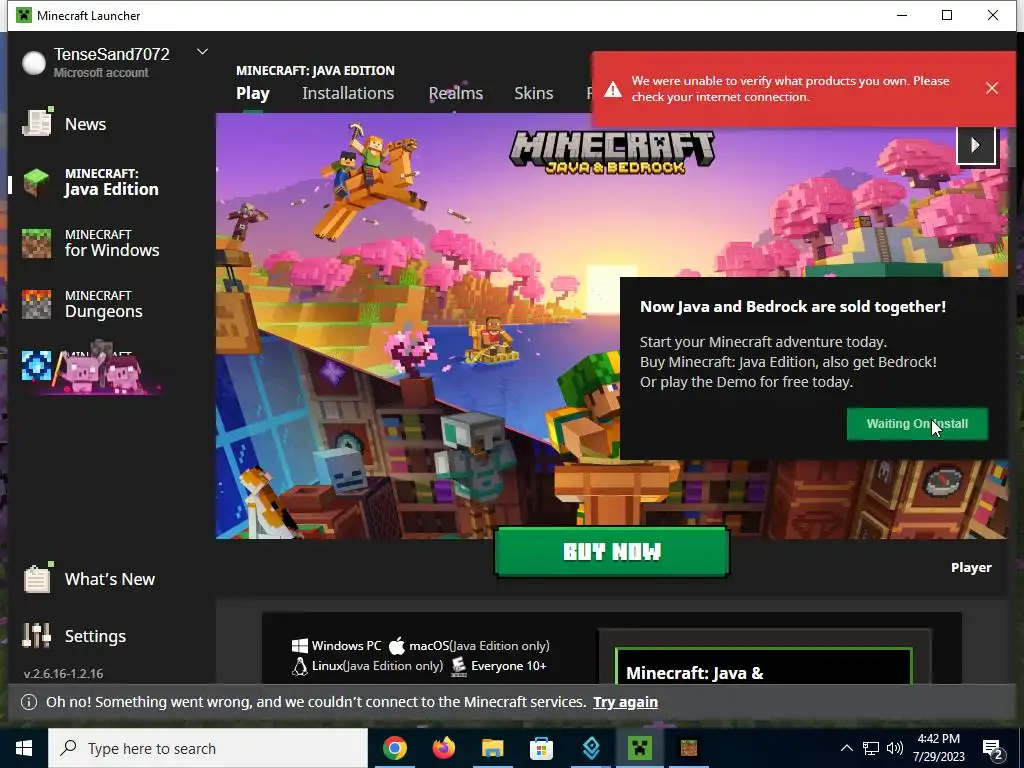1024x768 pixels.
Task: Click the info icon in bottom error bar
Action: (29, 702)
